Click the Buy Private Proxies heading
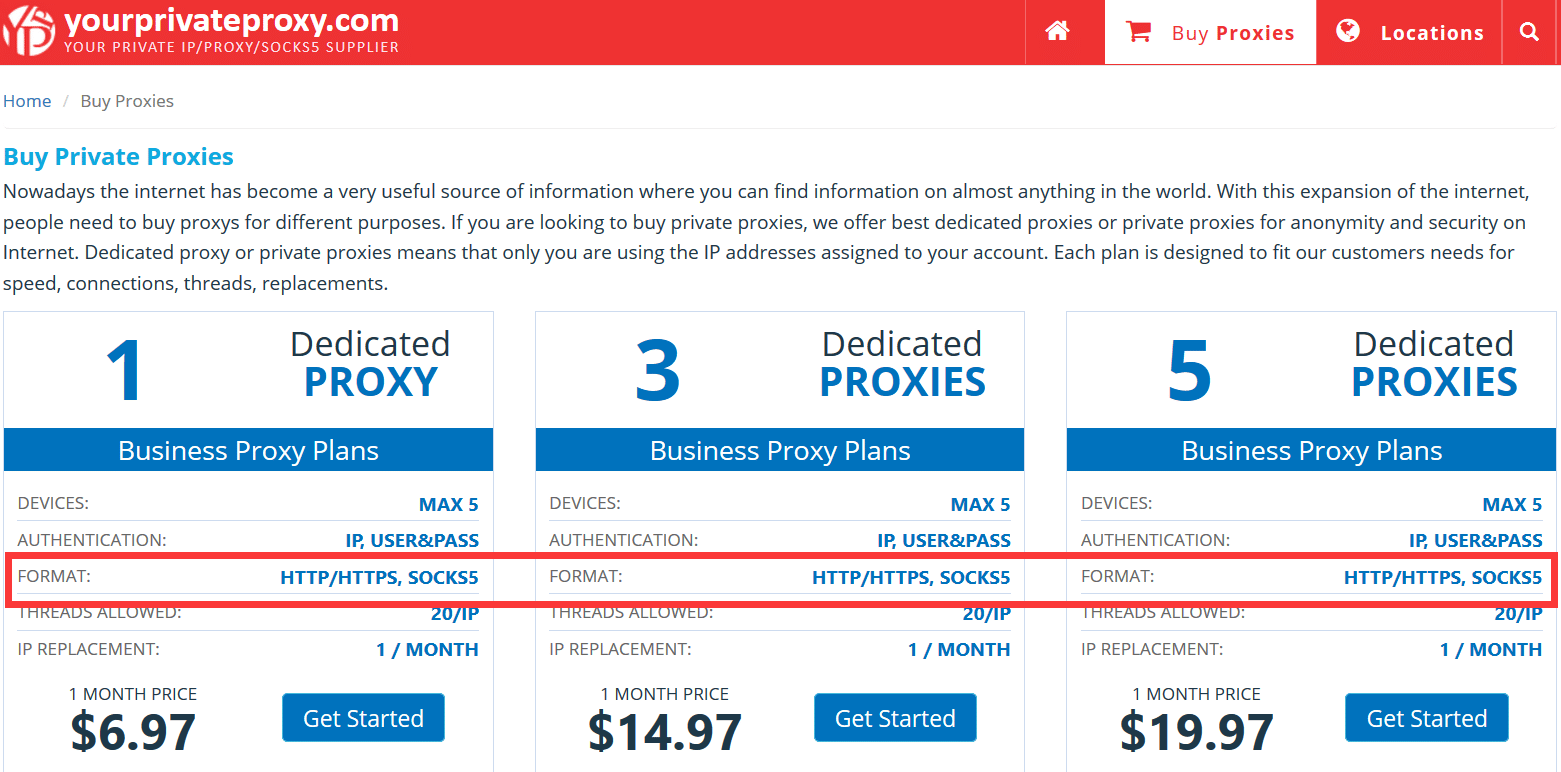 coord(118,156)
